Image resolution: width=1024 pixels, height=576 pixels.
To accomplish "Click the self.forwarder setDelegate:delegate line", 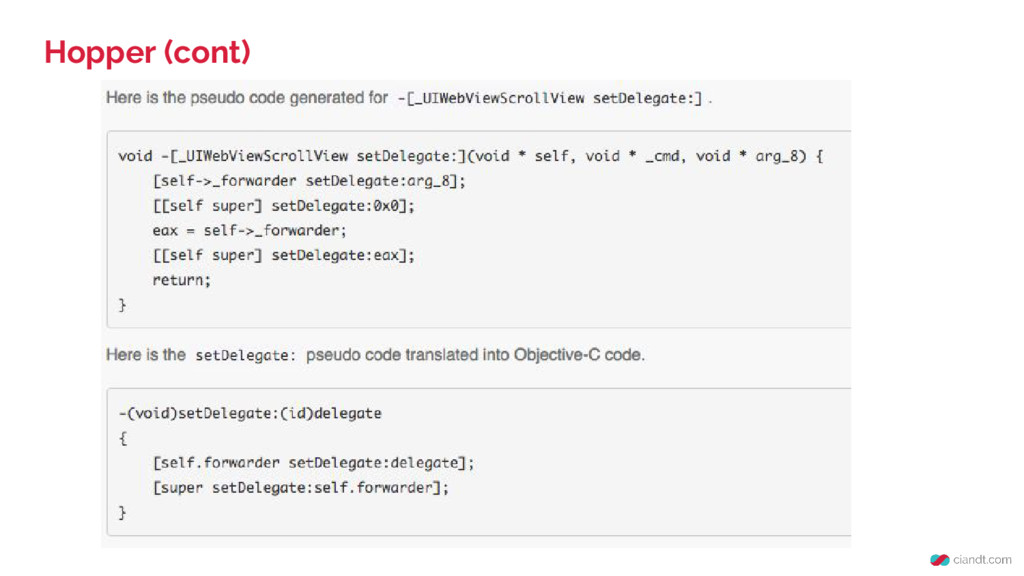I will (x=313, y=463).
